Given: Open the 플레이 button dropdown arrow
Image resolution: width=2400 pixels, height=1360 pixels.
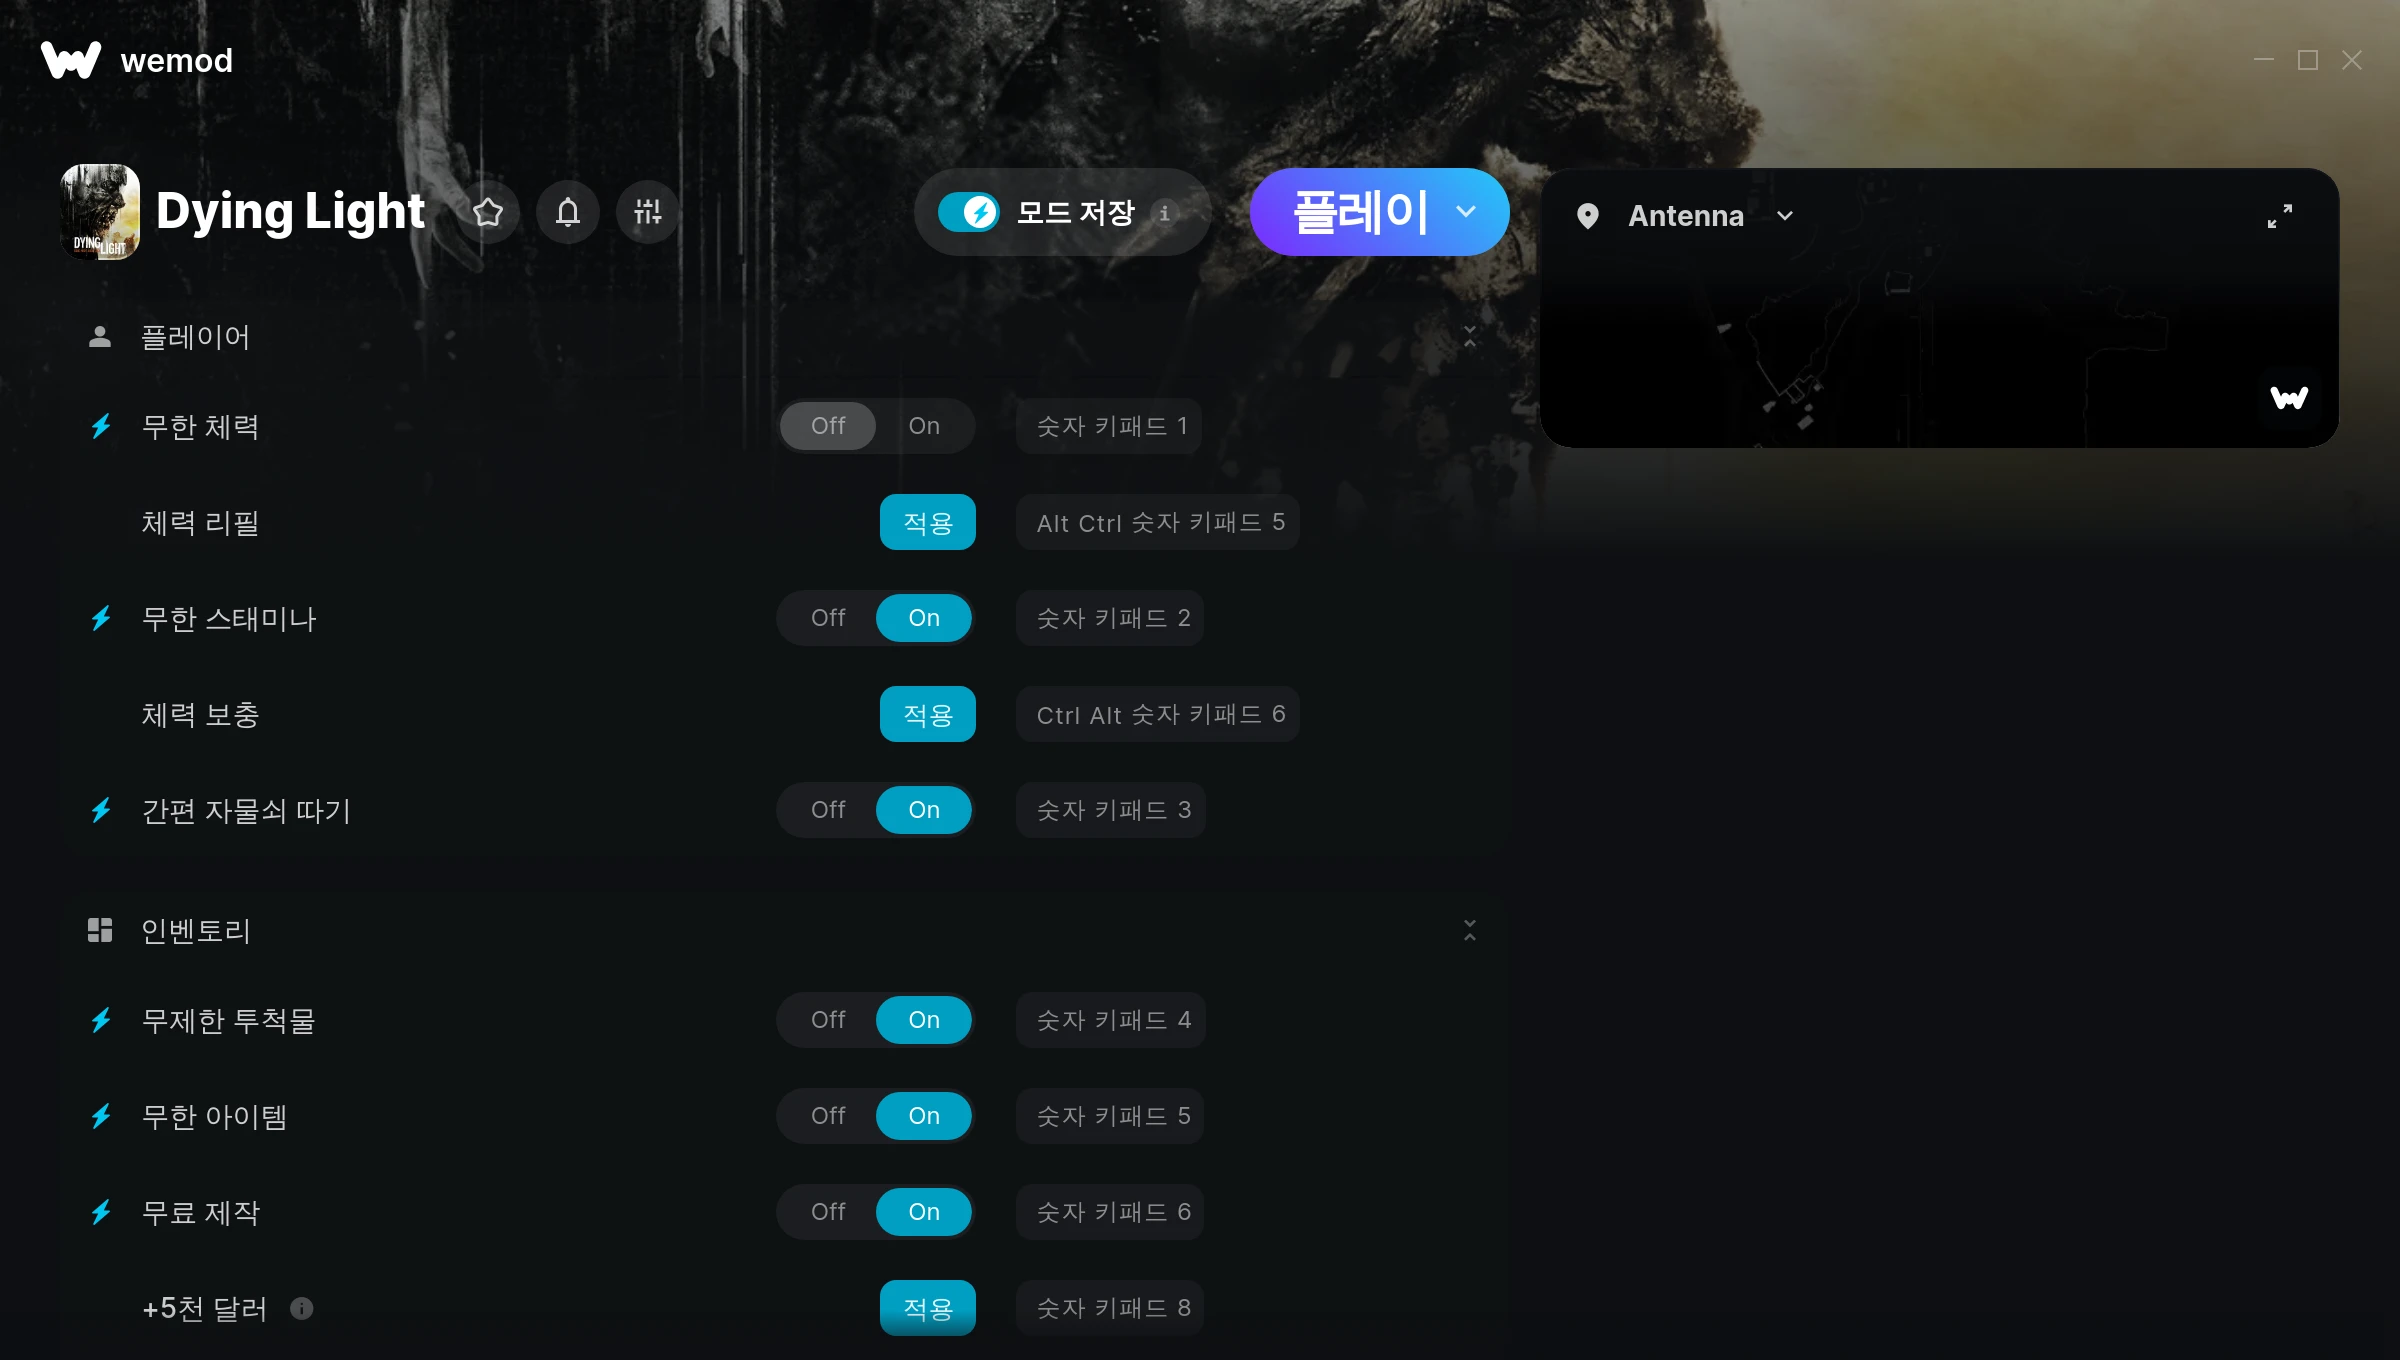Looking at the screenshot, I should 1466,212.
